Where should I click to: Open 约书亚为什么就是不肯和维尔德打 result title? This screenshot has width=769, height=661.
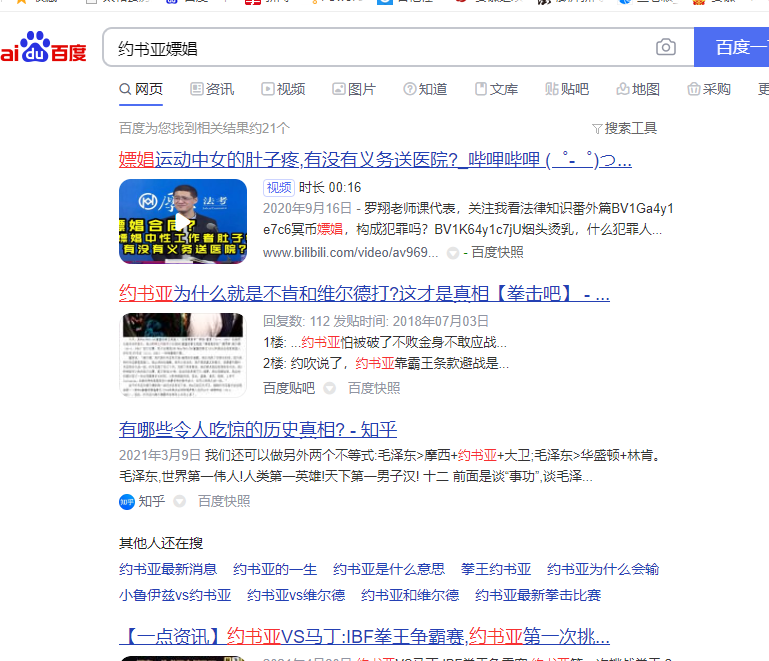click(x=364, y=294)
